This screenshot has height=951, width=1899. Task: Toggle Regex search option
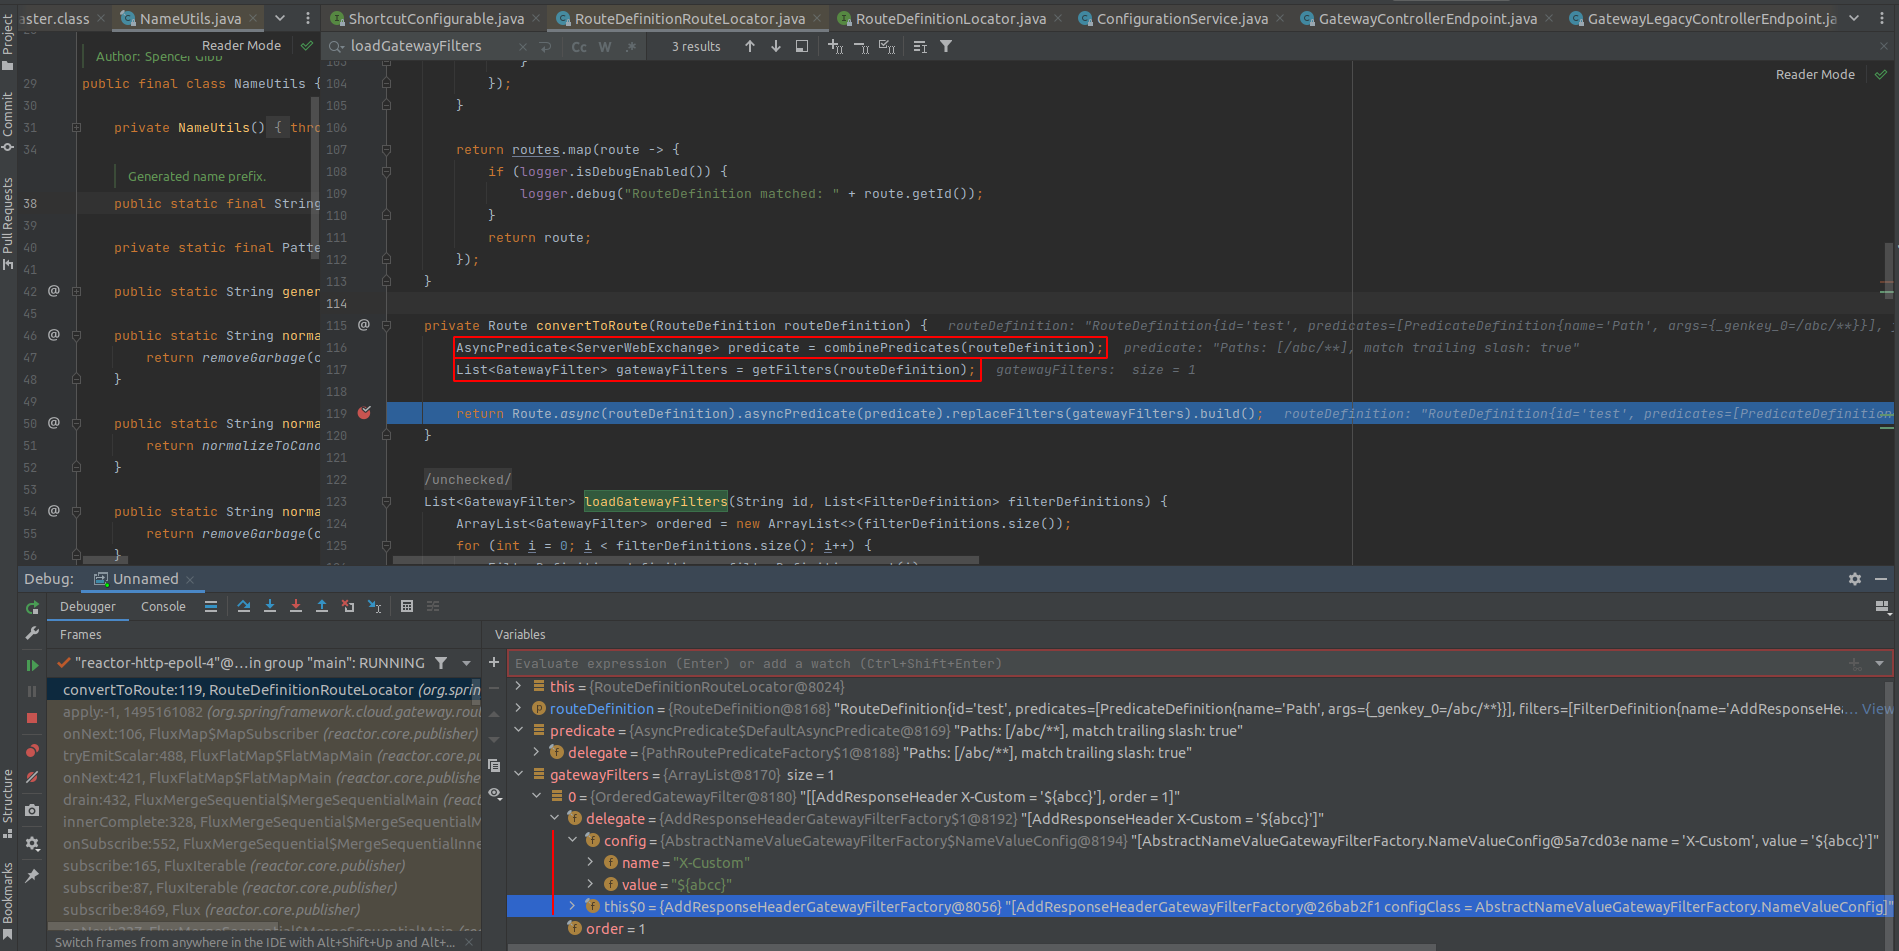[631, 47]
